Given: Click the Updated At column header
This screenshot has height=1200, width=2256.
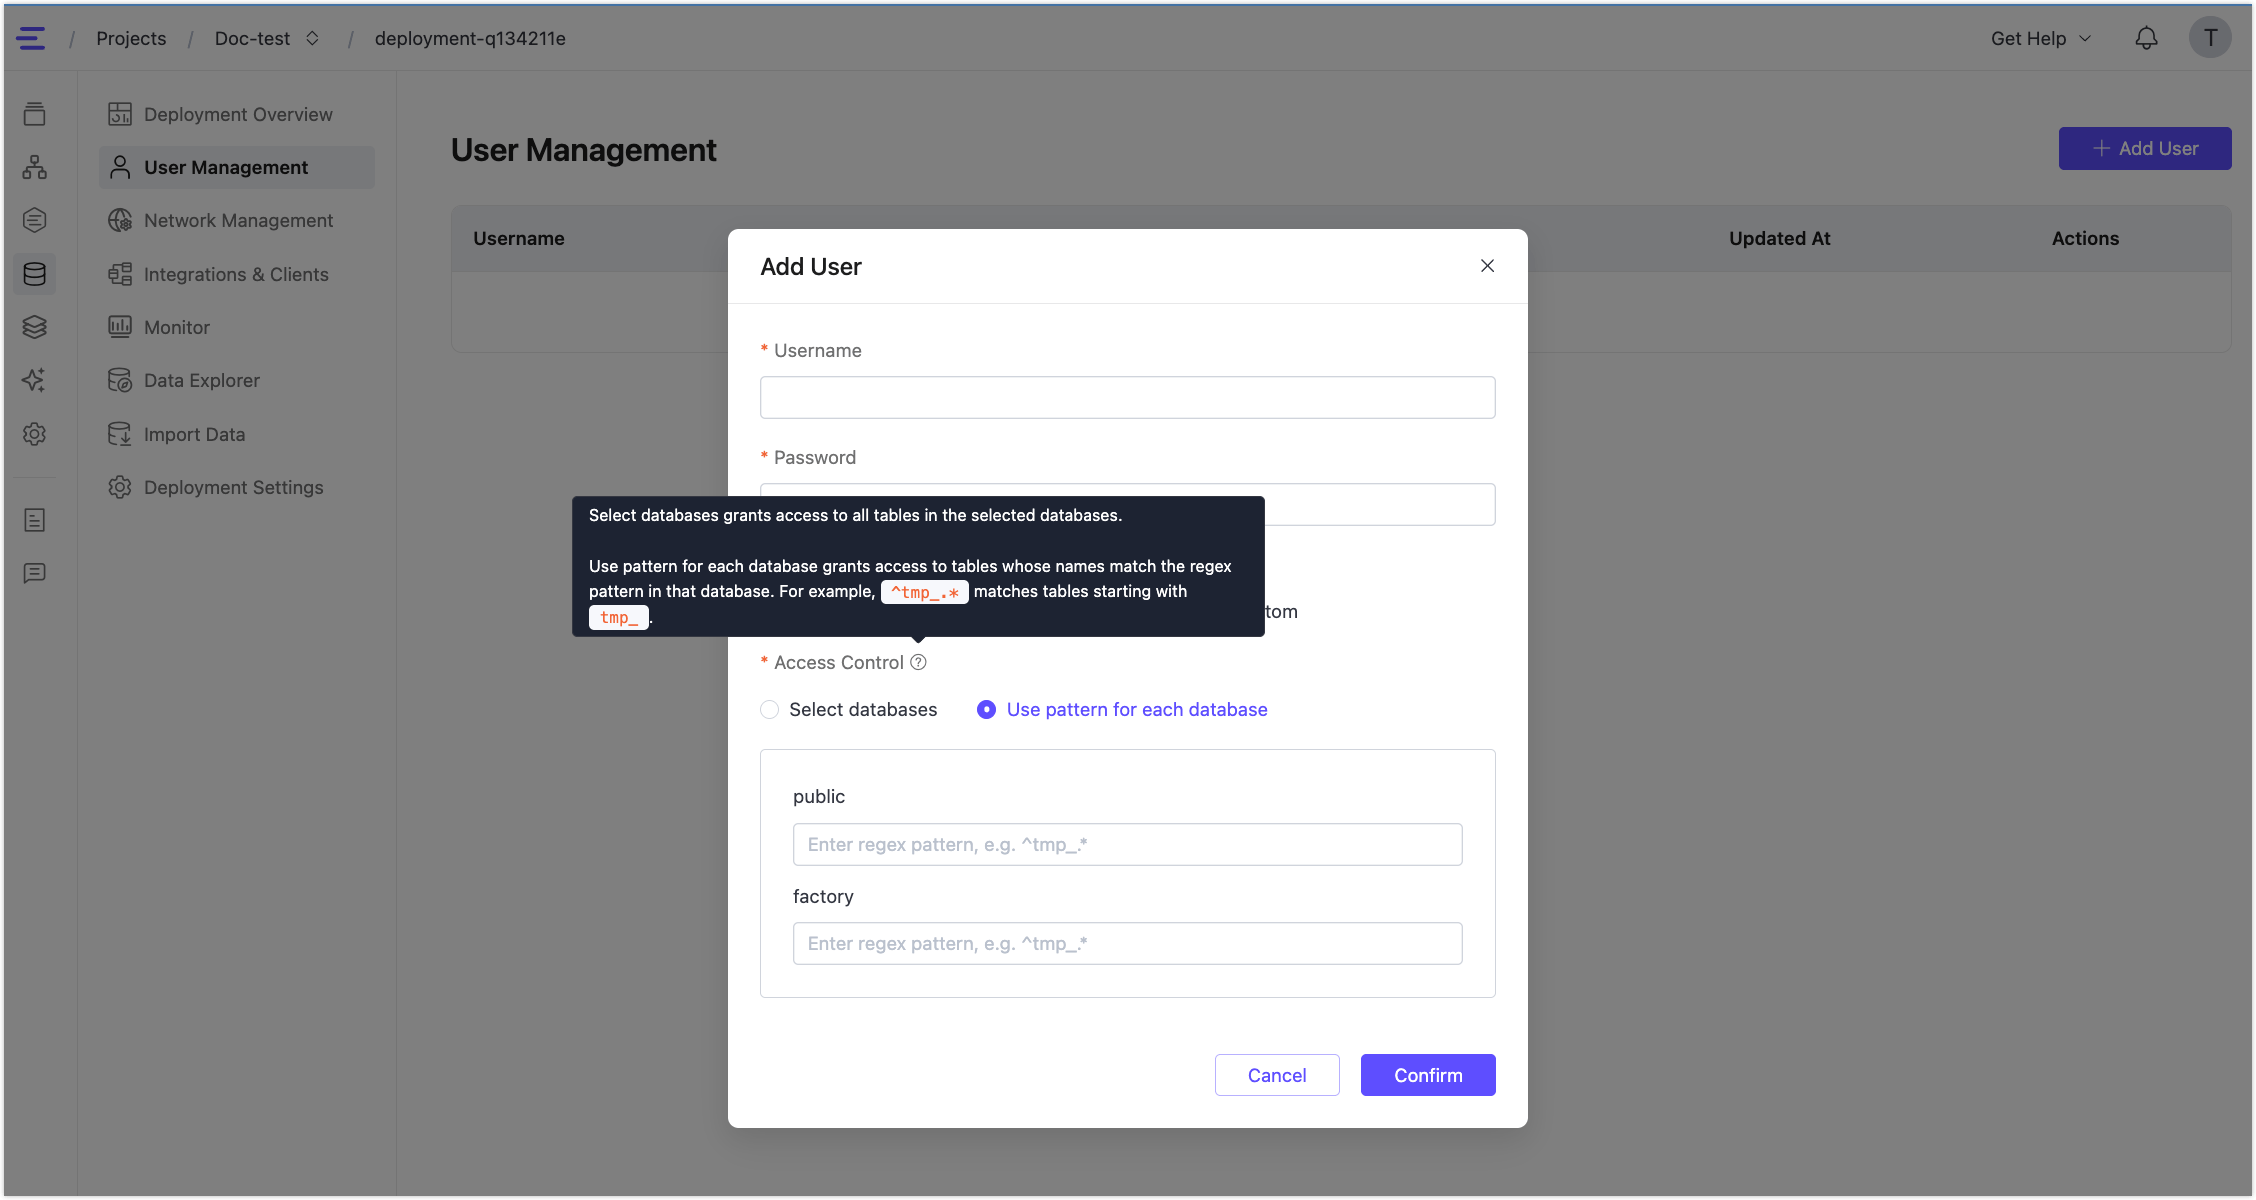Looking at the screenshot, I should click(1780, 238).
